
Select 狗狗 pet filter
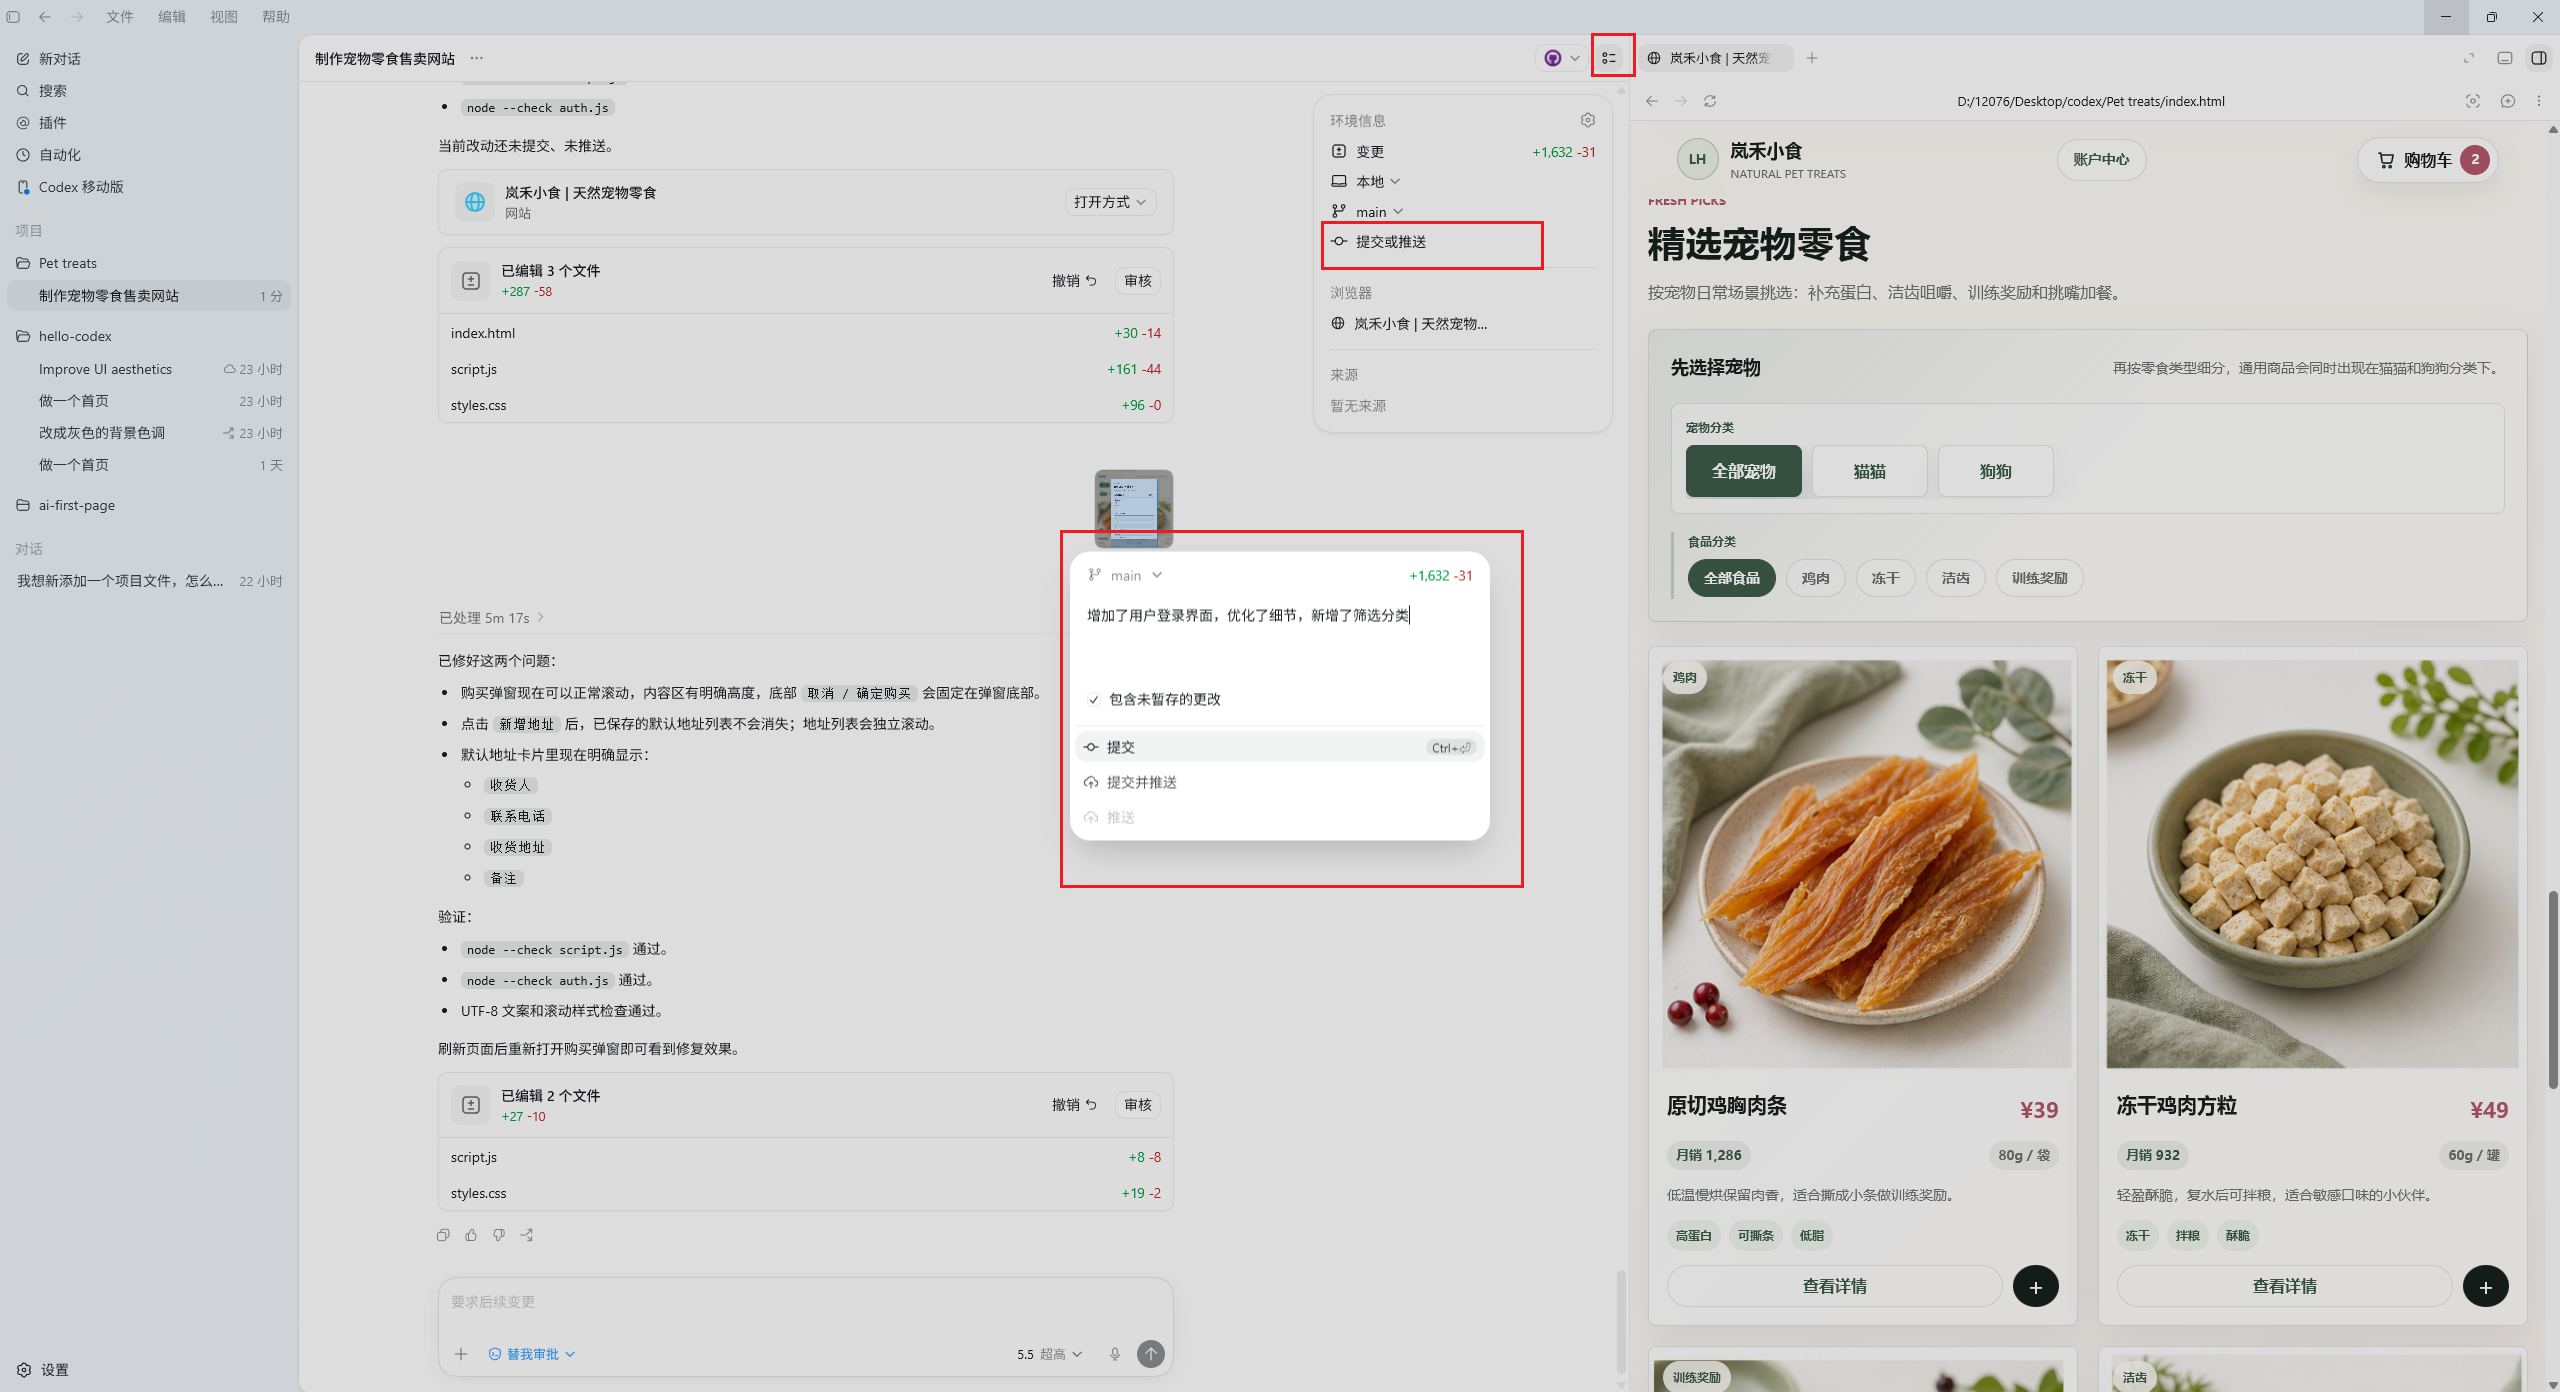tap(1995, 471)
